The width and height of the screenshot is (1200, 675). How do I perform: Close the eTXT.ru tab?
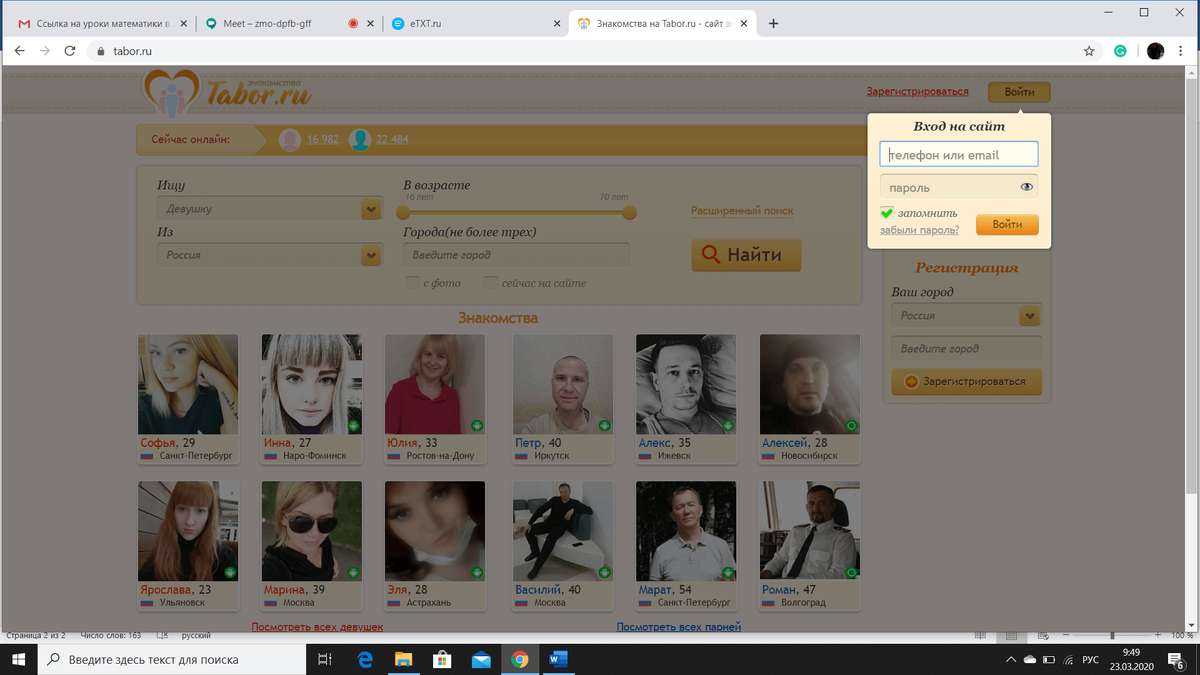559,24
